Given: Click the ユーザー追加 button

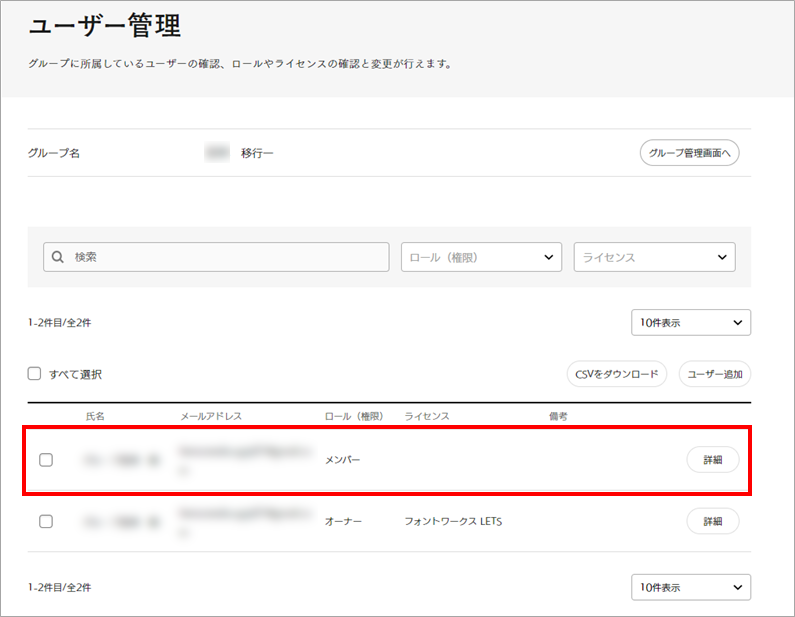Looking at the screenshot, I should 714,374.
